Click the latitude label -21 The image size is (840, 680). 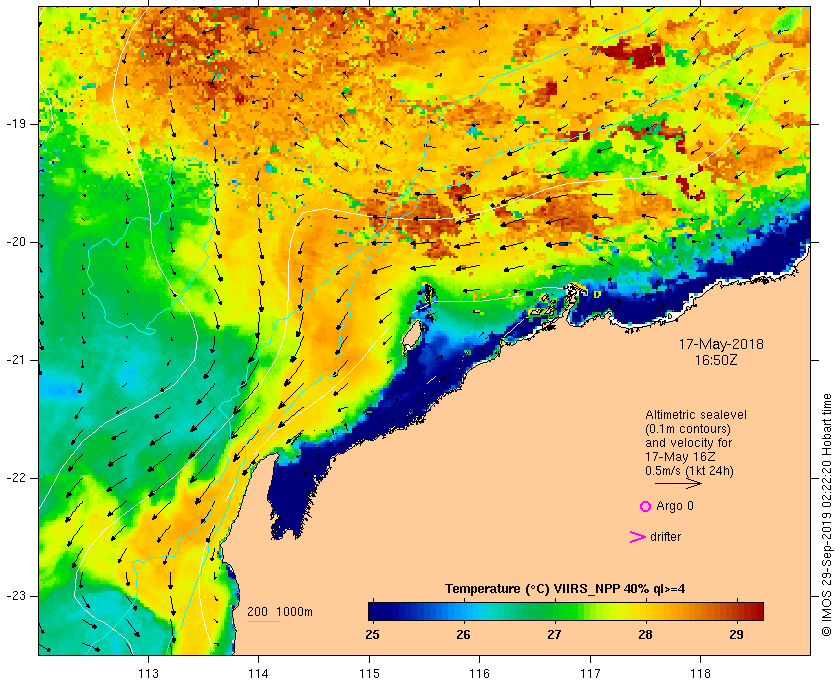tap(16, 360)
